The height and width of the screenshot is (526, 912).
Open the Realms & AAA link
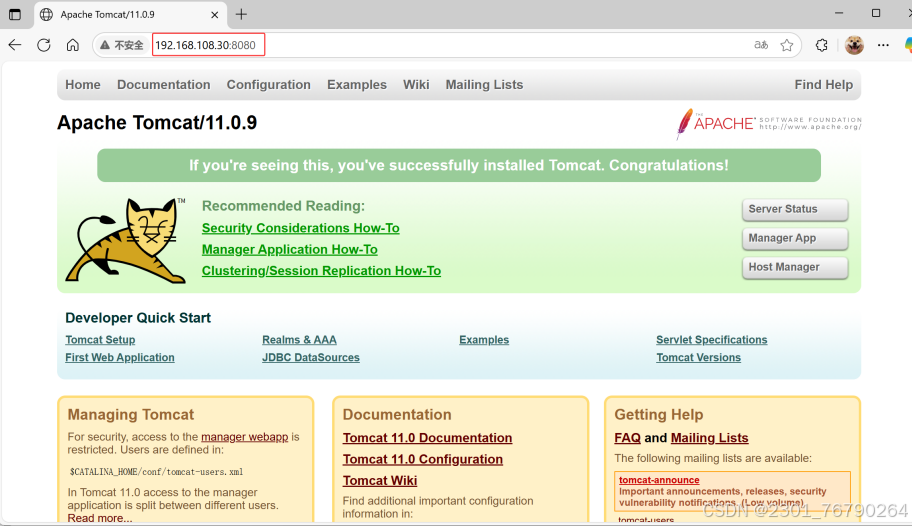(299, 340)
